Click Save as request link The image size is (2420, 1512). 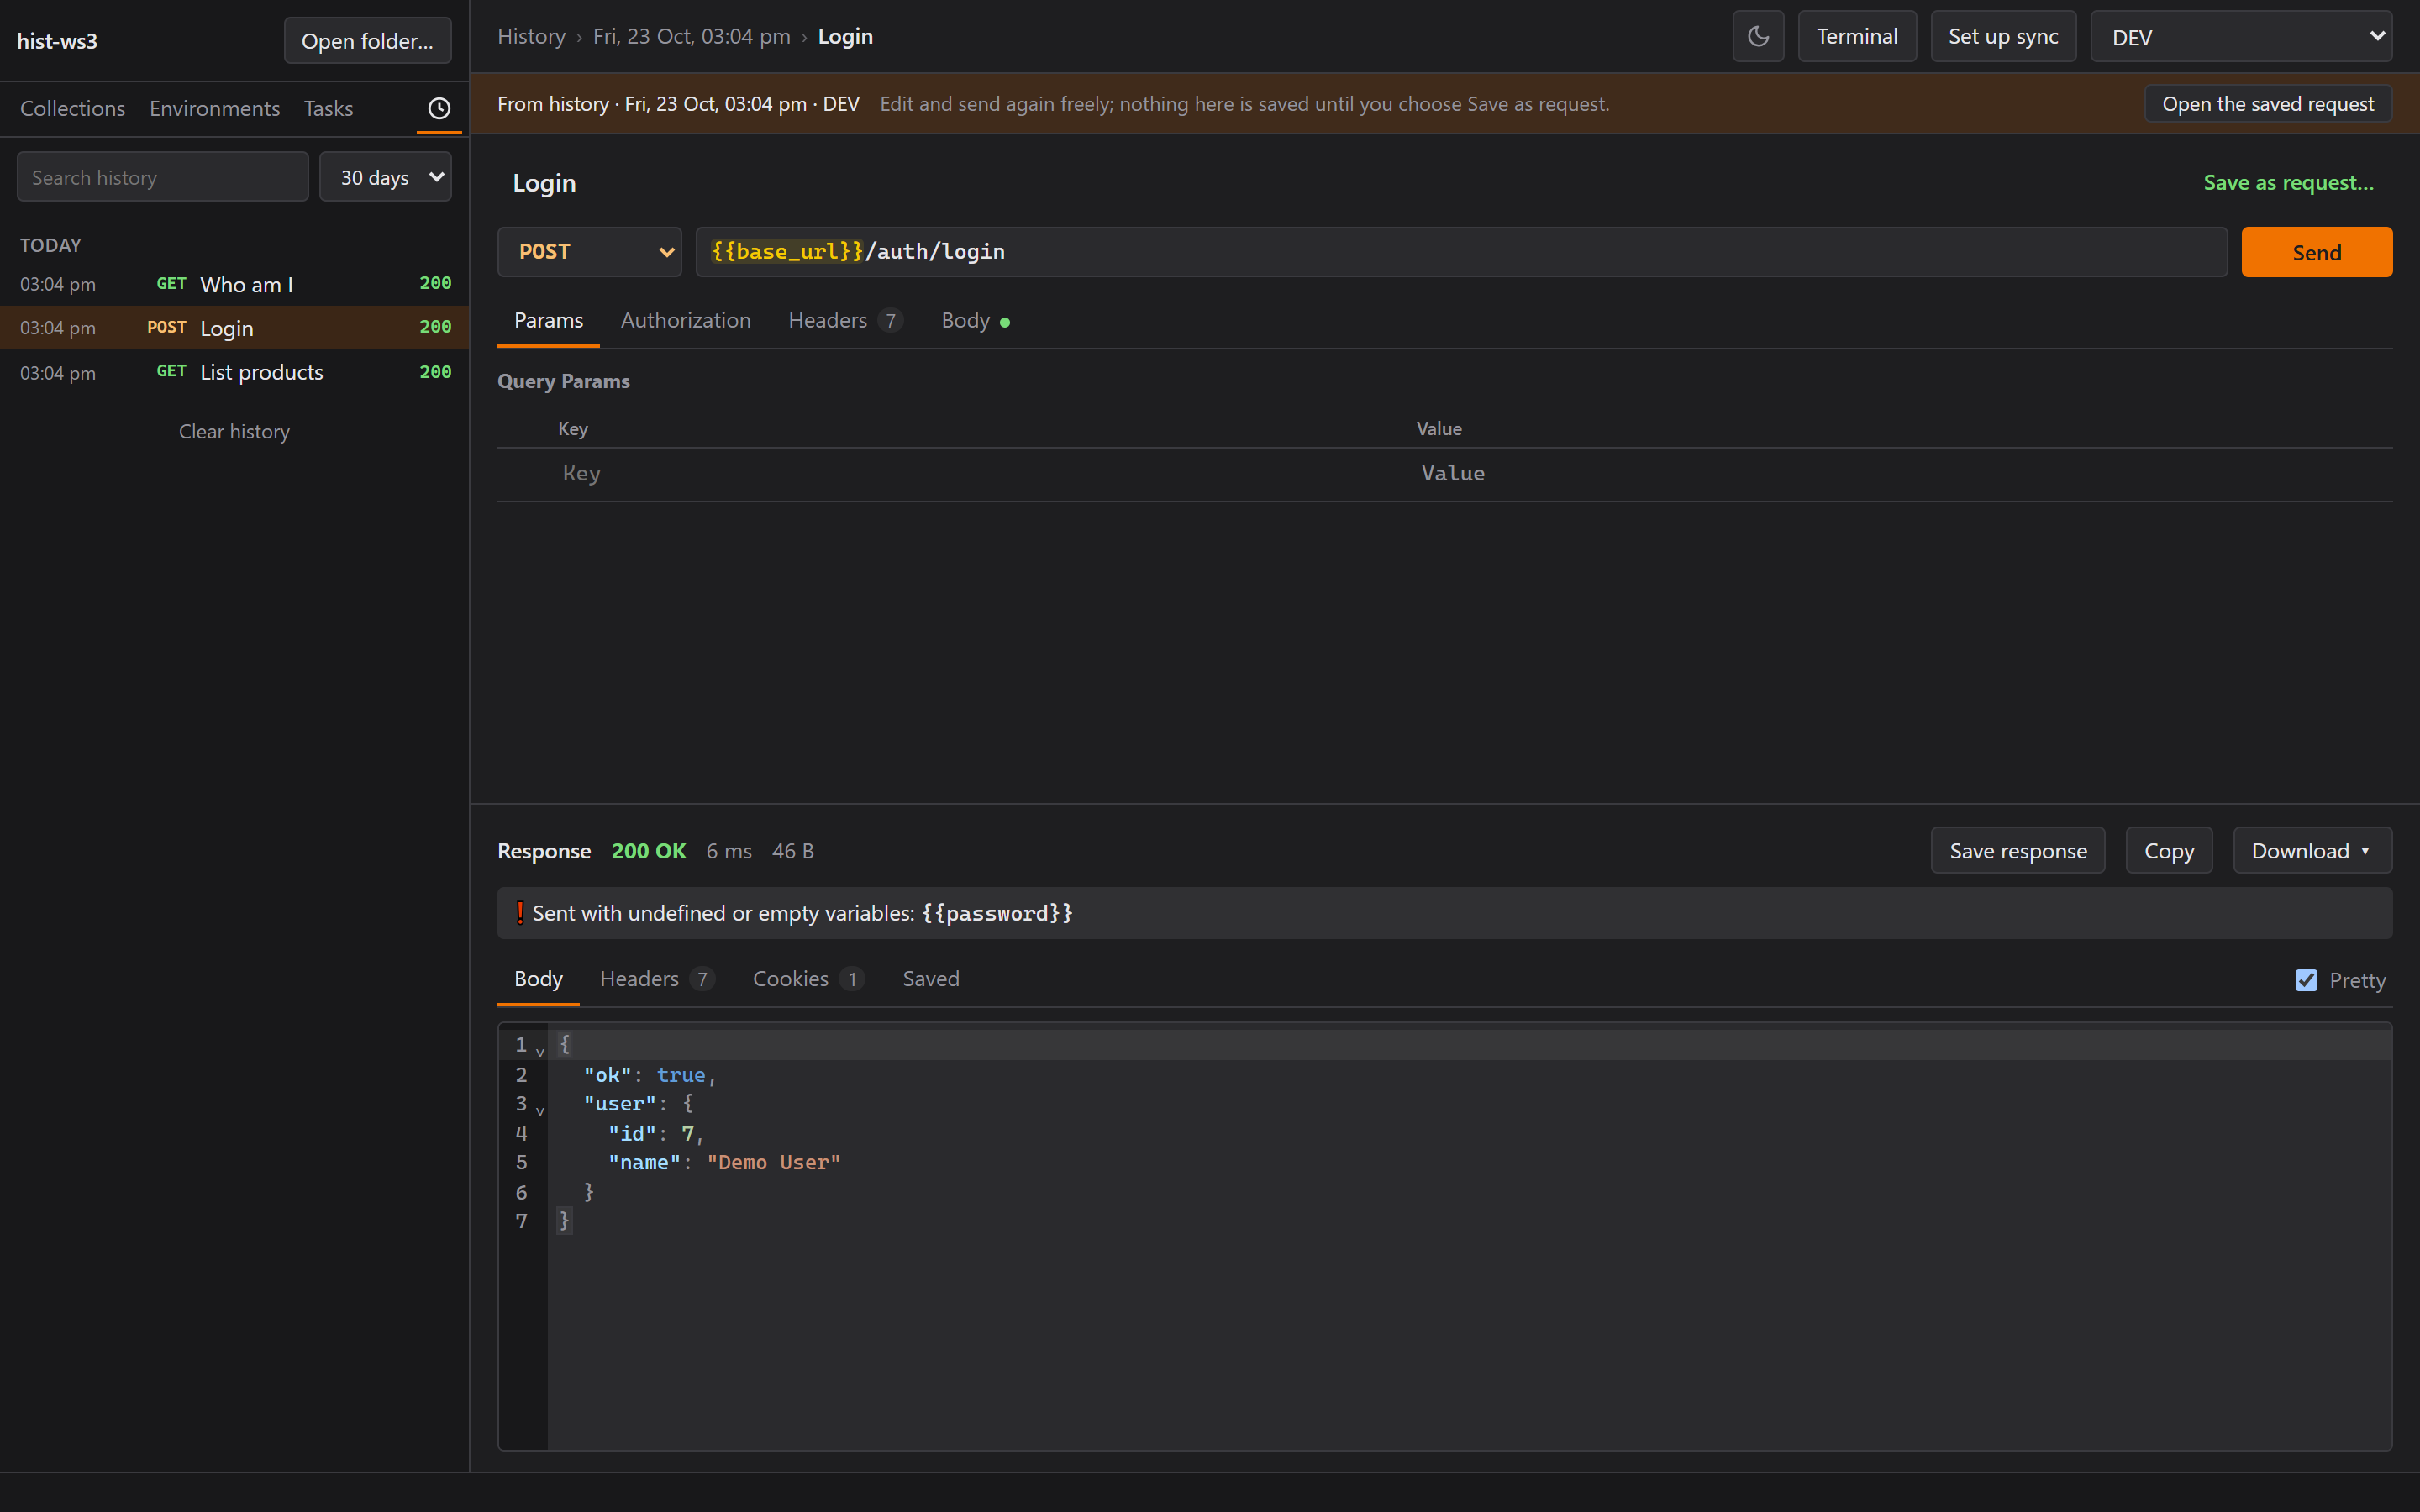pos(2288,182)
